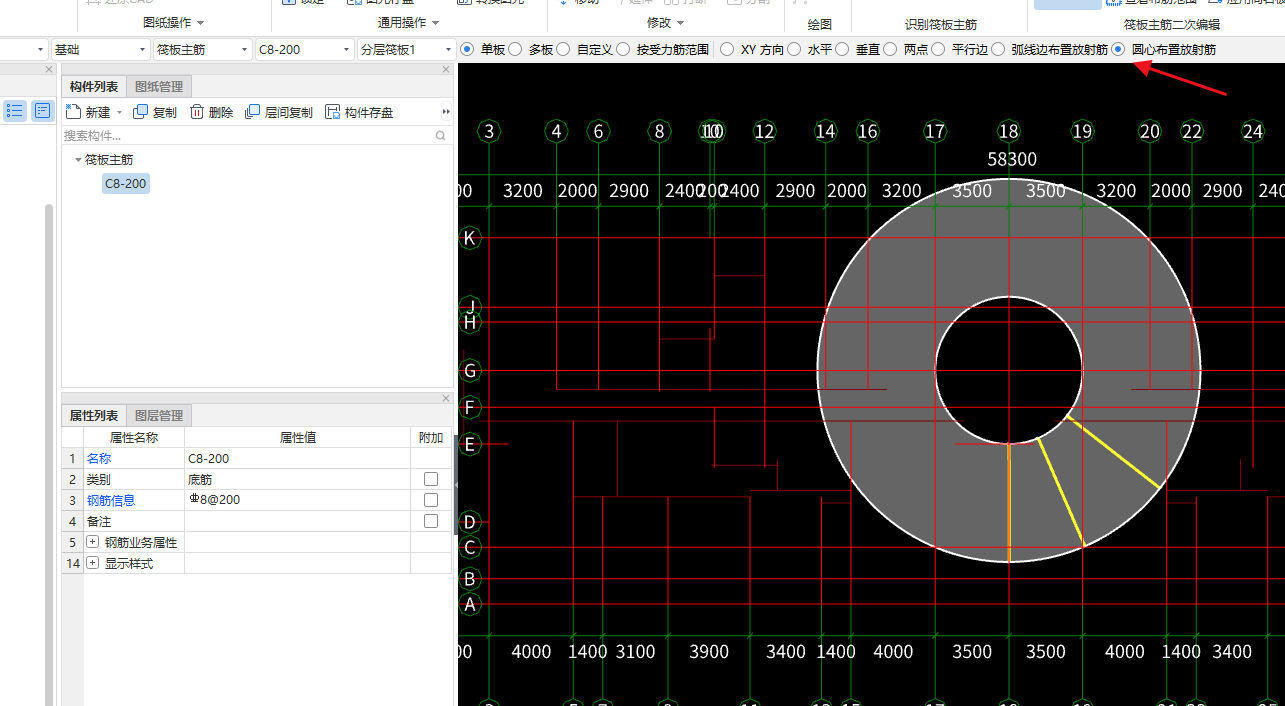The width and height of the screenshot is (1285, 706).
Task: Open the 分层筏板1 dropdown
Action: (x=406, y=49)
